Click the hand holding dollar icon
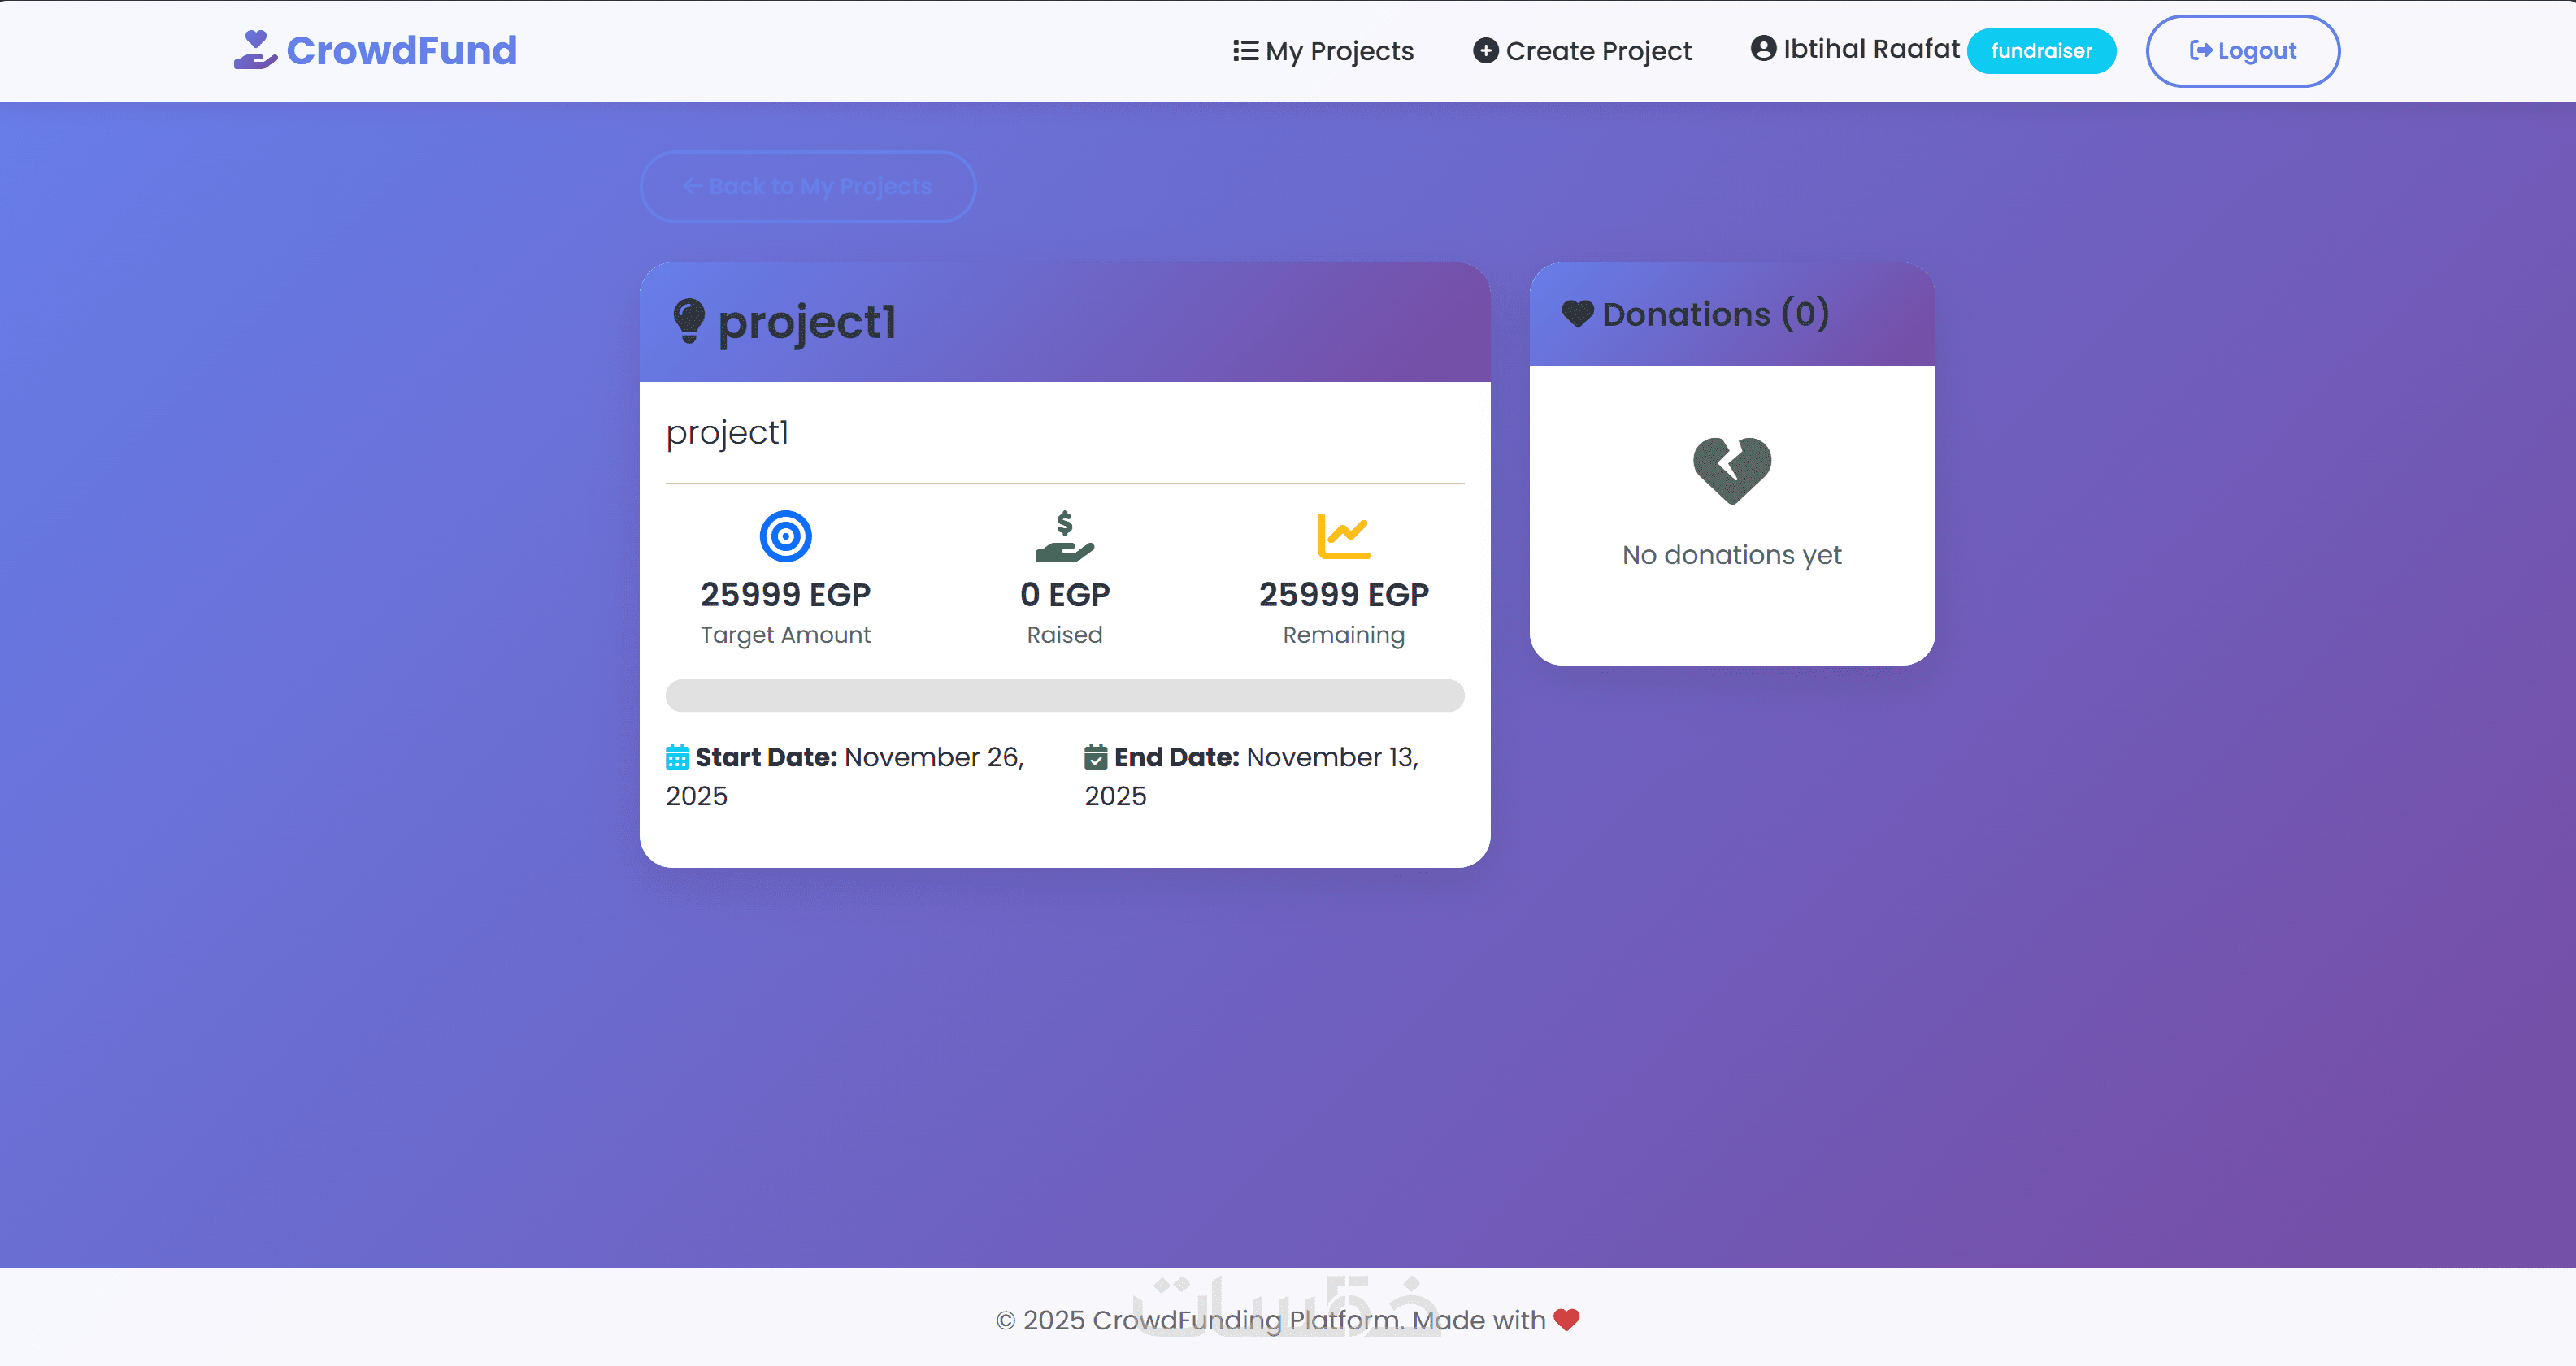Screen dimensions: 2576x1366 [x=1064, y=536]
